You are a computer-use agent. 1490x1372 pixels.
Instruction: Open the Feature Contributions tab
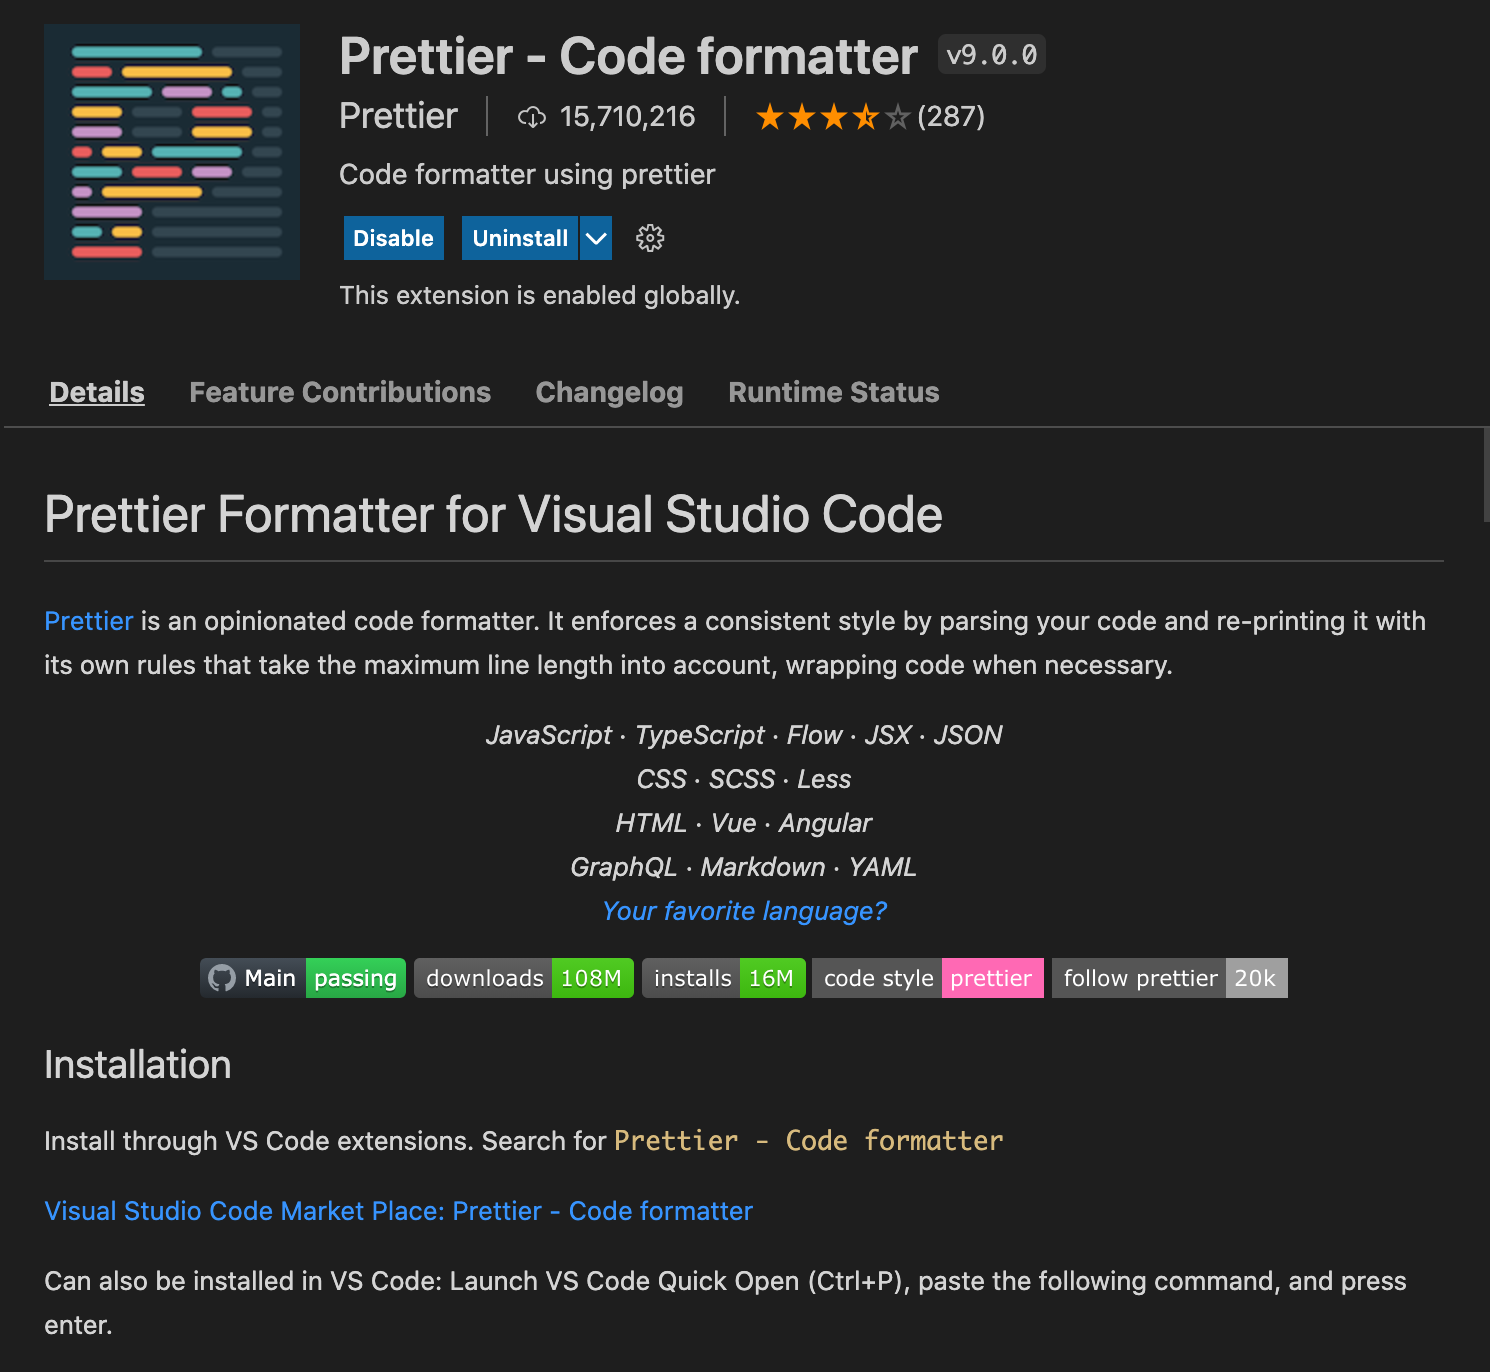click(340, 392)
